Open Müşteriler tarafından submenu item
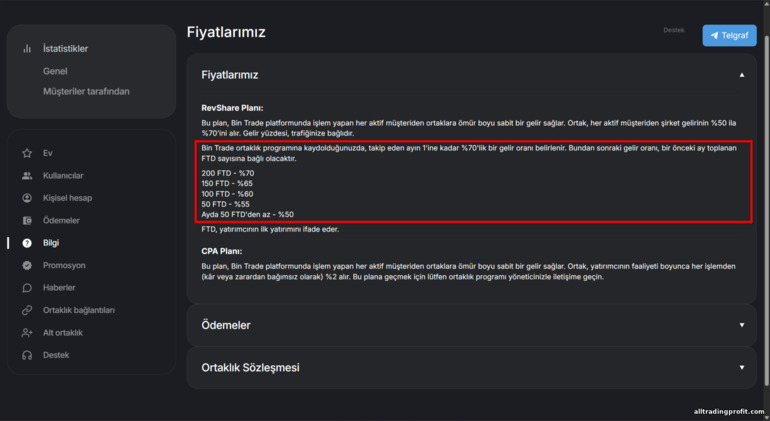770x421 pixels. click(x=86, y=92)
